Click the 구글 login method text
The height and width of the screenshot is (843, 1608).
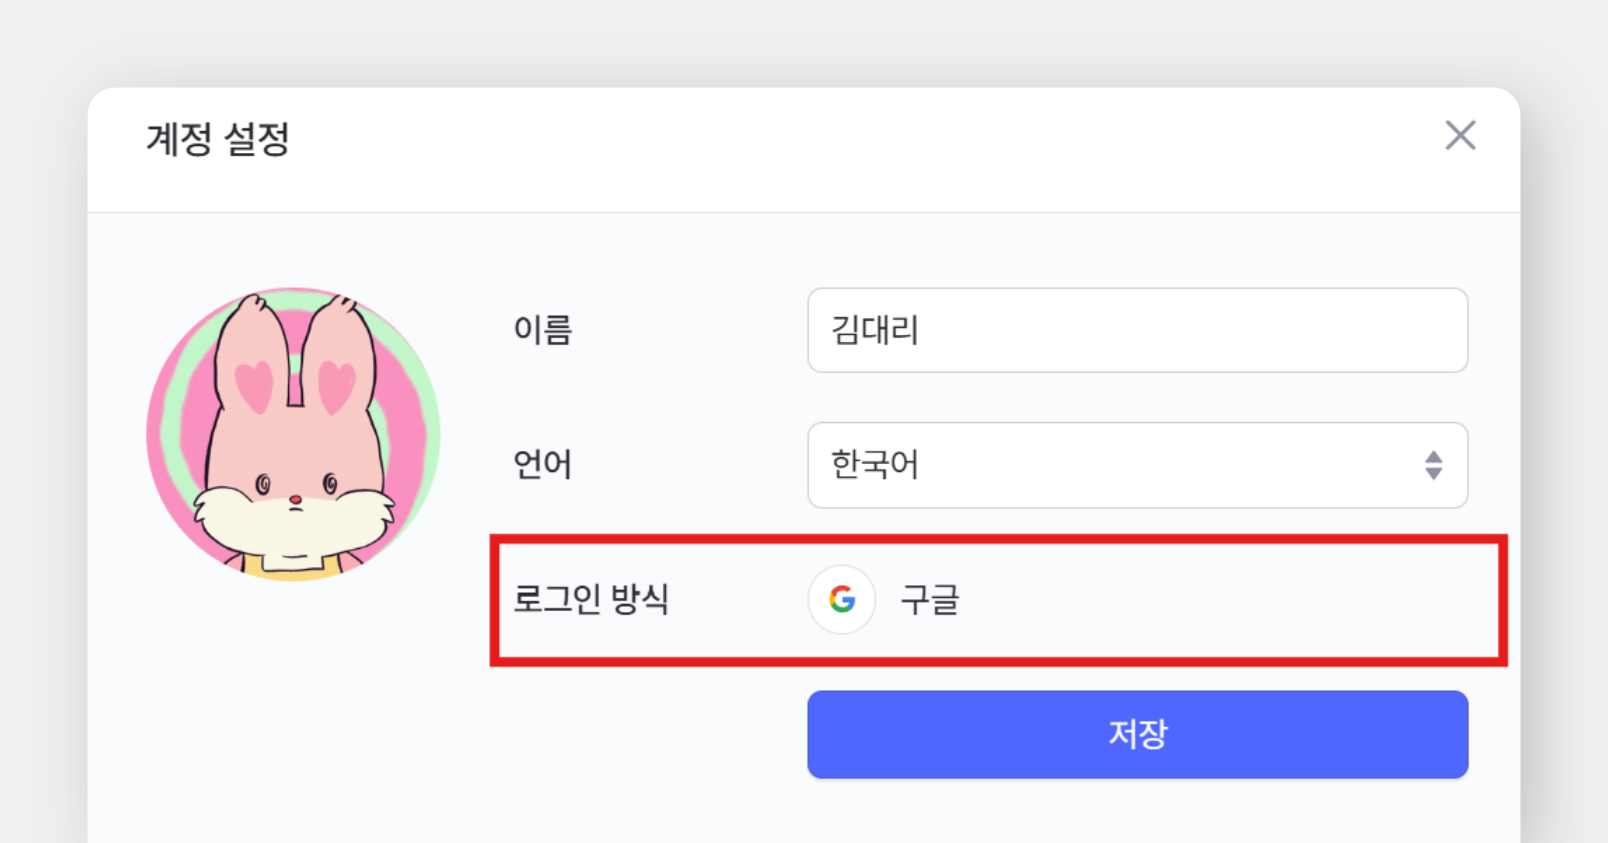(x=930, y=600)
